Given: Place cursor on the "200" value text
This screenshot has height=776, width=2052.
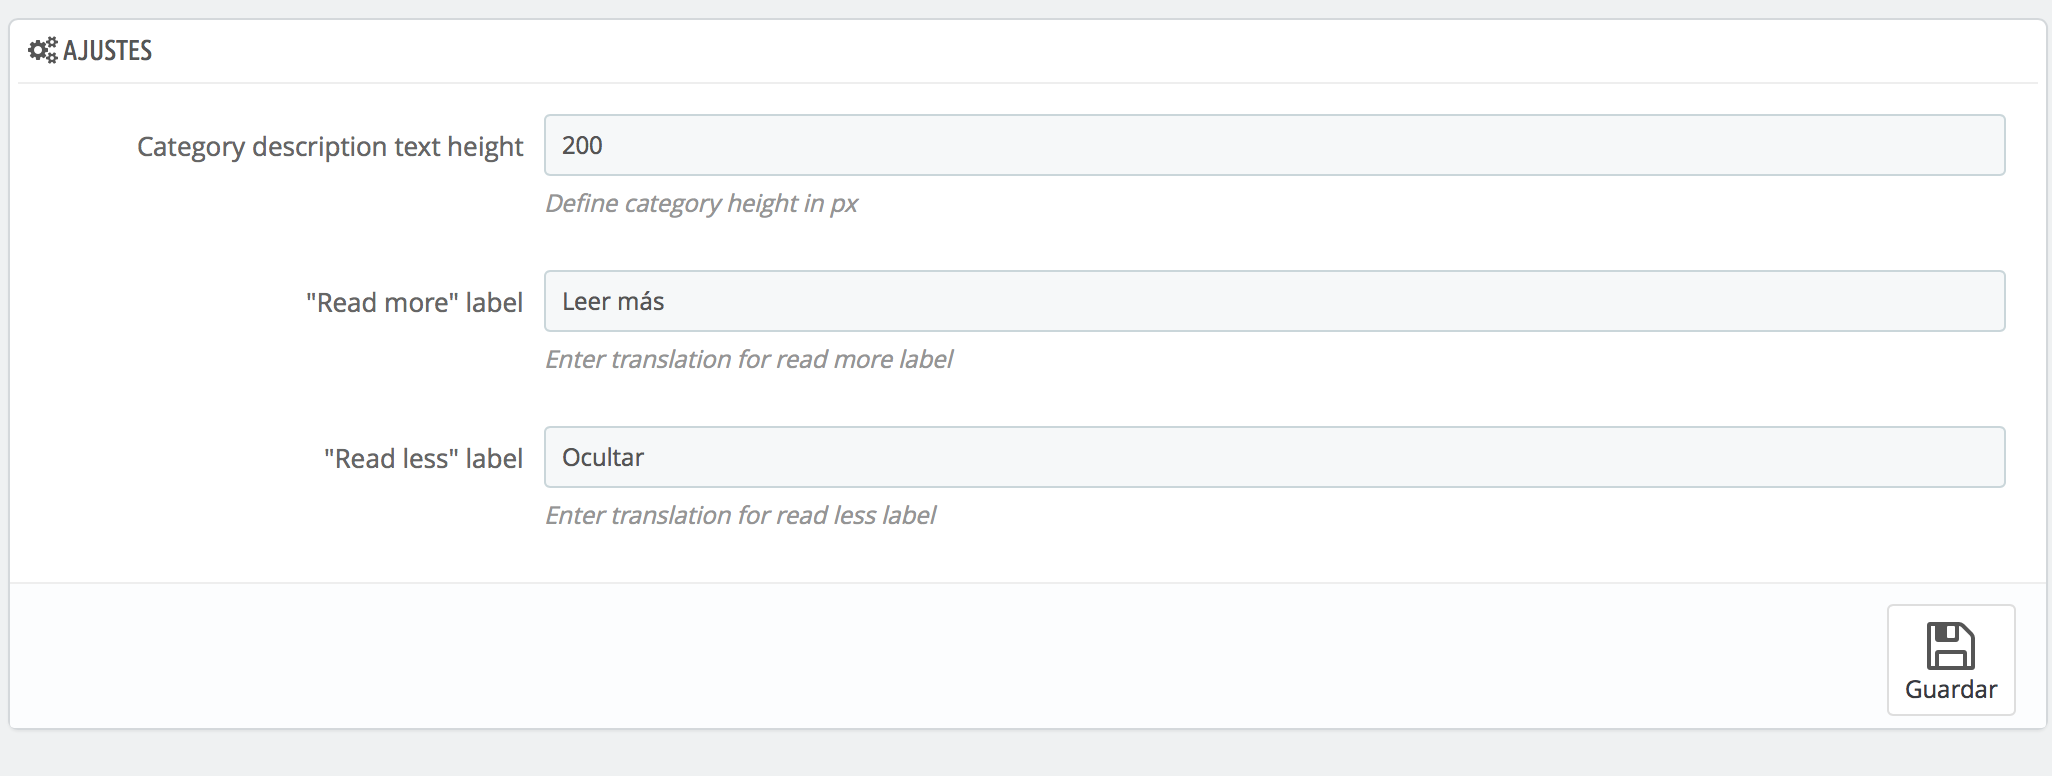Looking at the screenshot, I should pos(582,146).
